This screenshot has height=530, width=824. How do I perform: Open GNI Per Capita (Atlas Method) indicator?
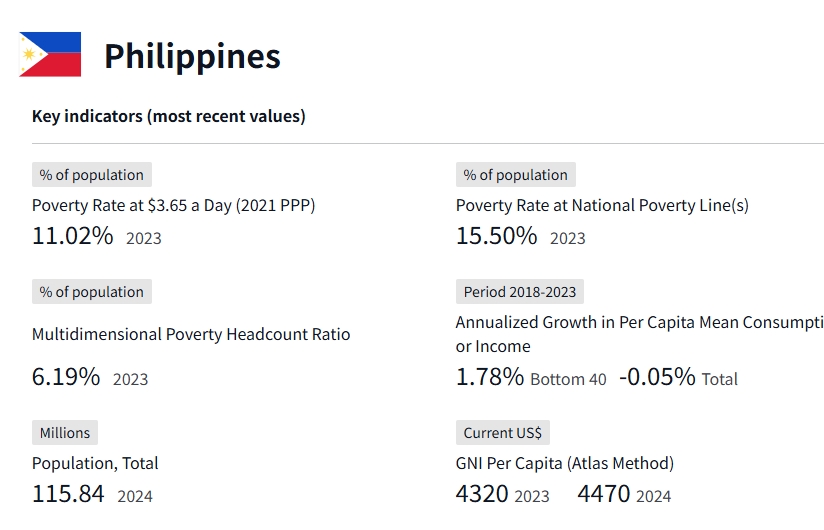tap(564, 463)
